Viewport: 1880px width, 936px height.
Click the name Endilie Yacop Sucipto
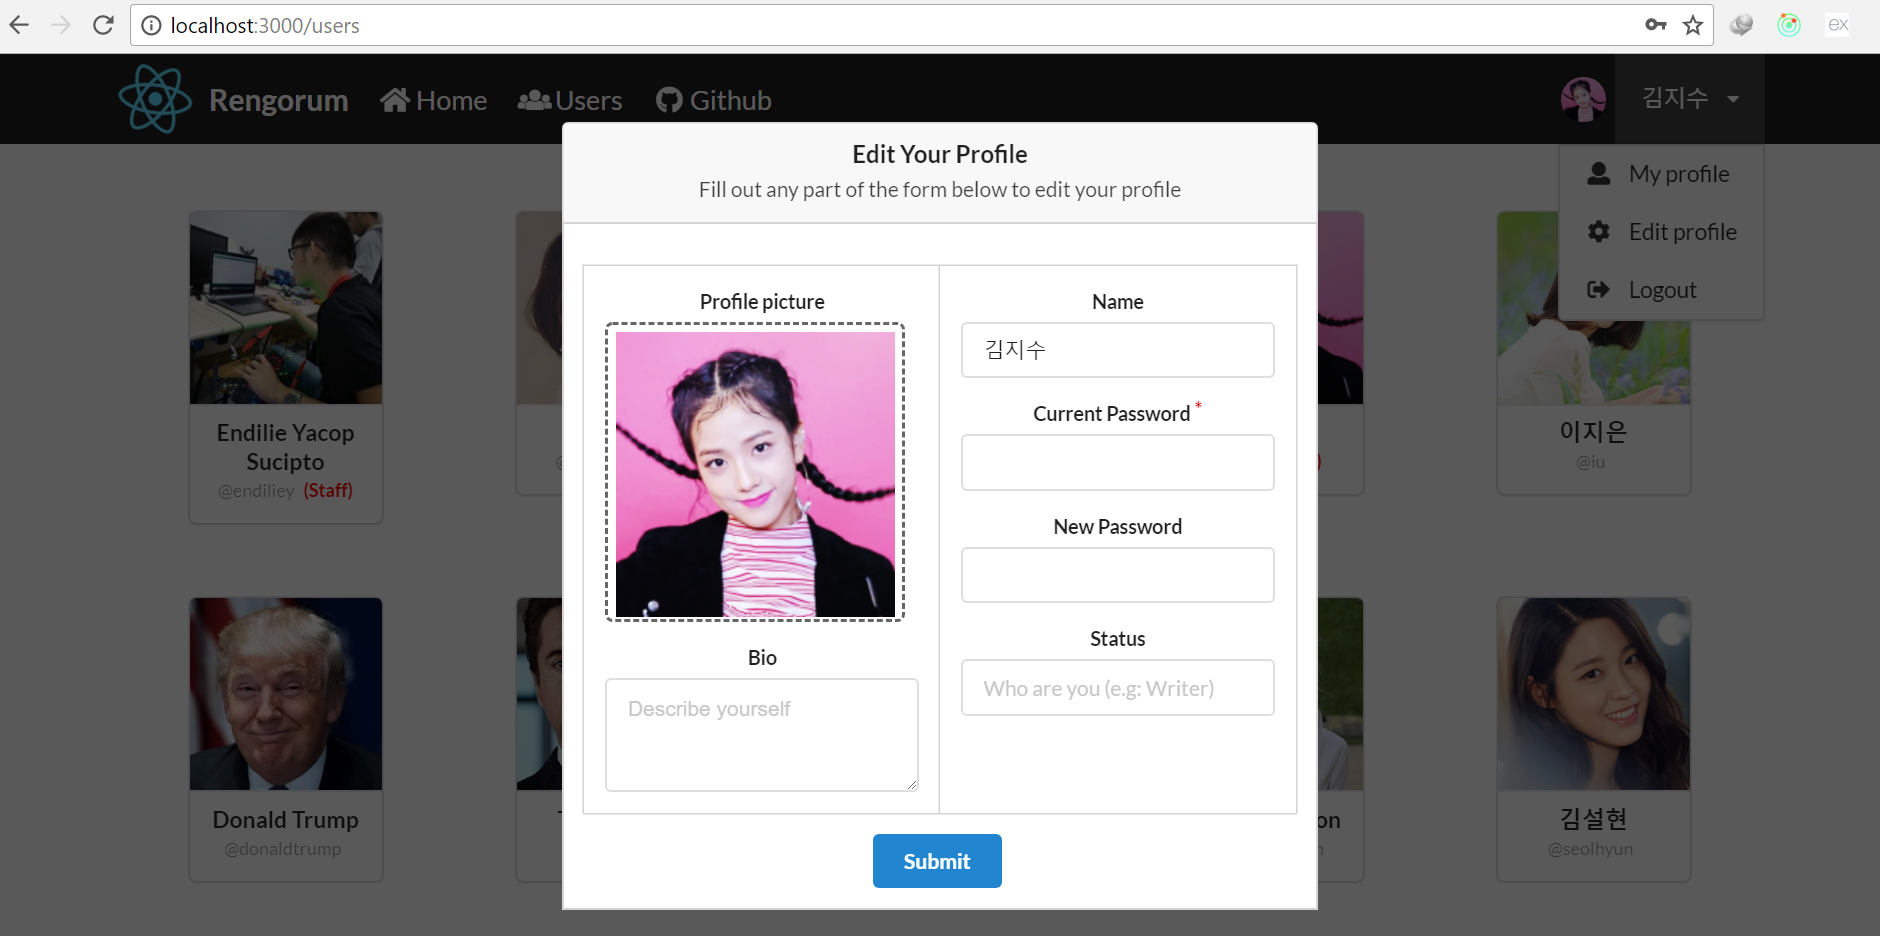(286, 447)
